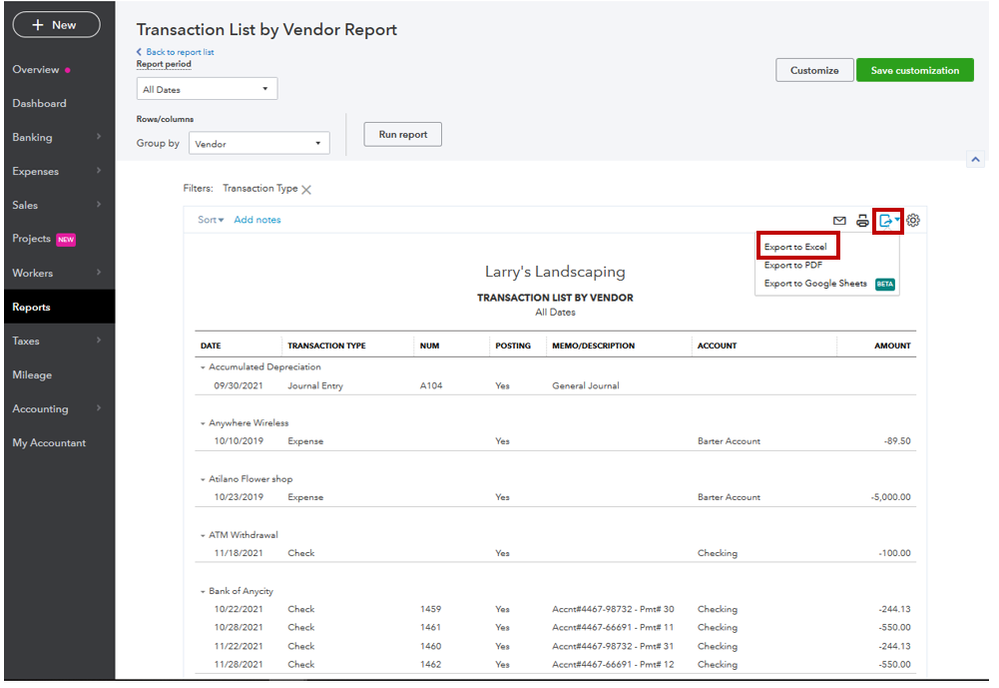Click the Larry's Landscaping report title
The width and height of the screenshot is (999, 688).
(x=555, y=272)
